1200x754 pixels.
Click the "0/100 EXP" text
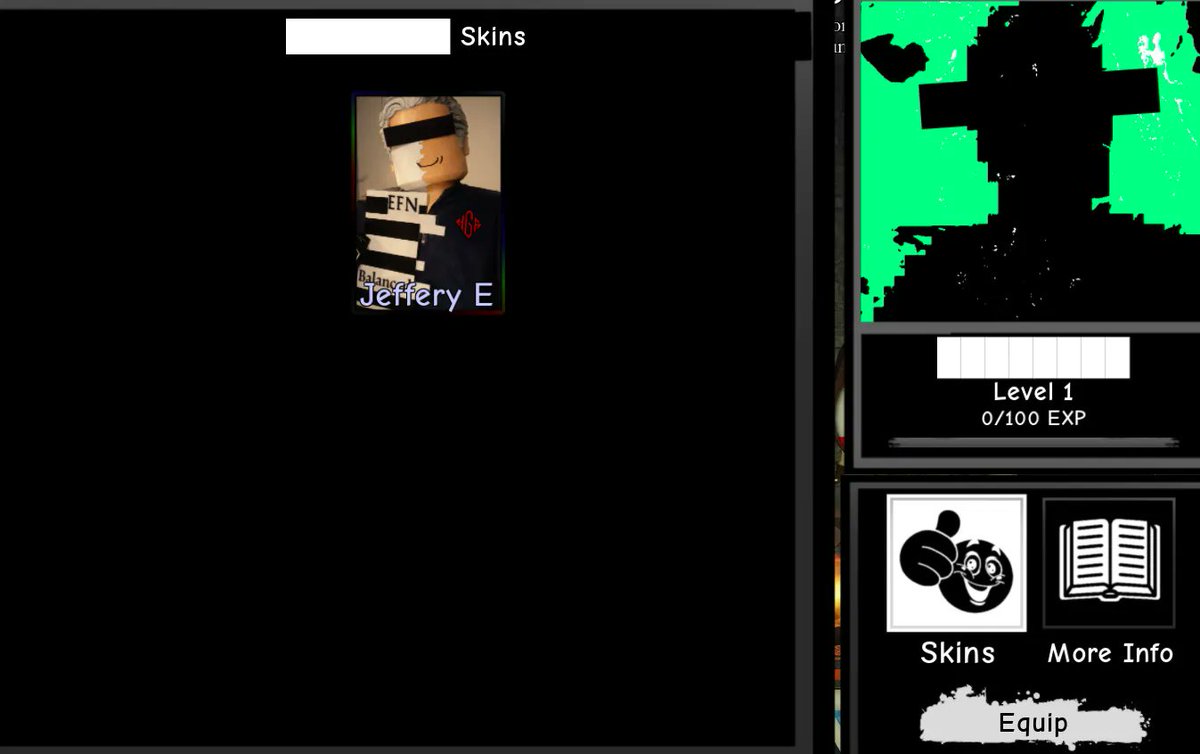(x=1033, y=419)
